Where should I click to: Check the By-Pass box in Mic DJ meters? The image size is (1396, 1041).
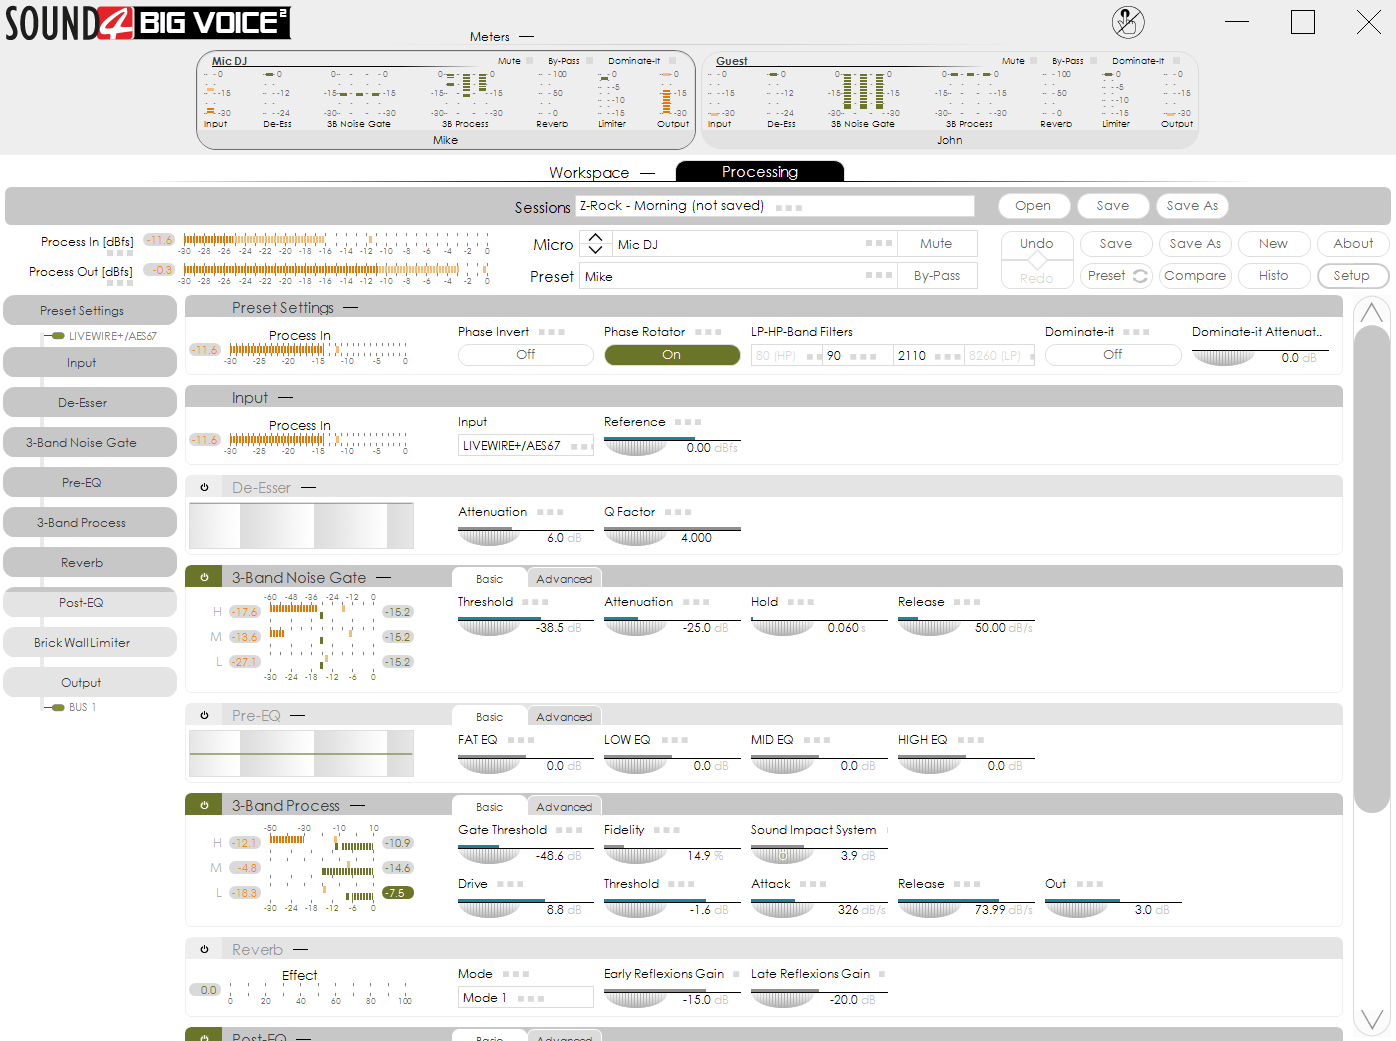(x=589, y=61)
